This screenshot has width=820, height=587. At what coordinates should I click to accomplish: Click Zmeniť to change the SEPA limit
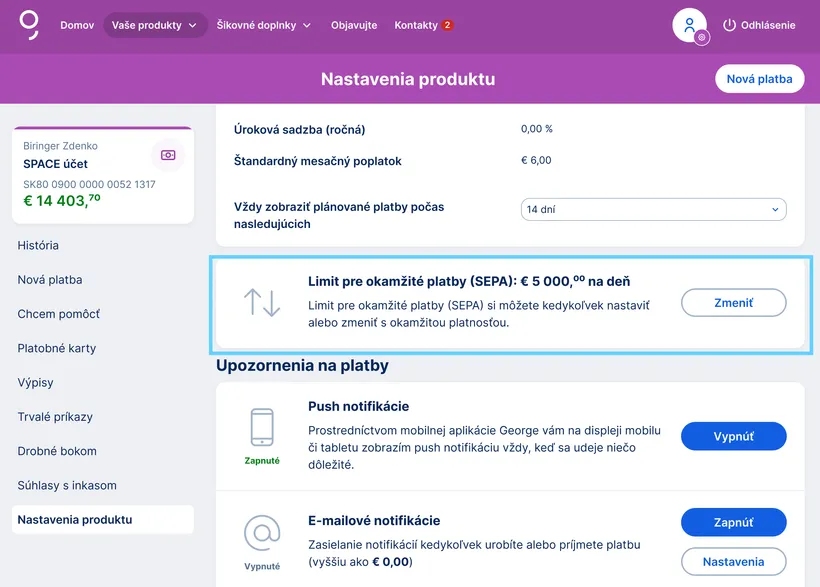tap(733, 302)
